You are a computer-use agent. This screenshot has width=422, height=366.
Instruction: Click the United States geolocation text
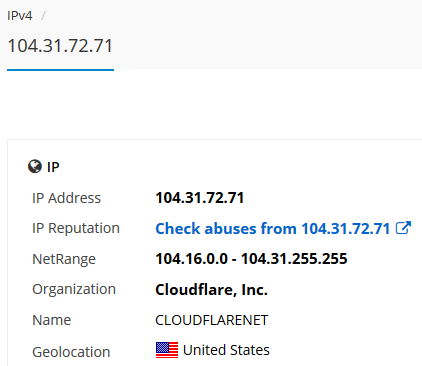(226, 350)
